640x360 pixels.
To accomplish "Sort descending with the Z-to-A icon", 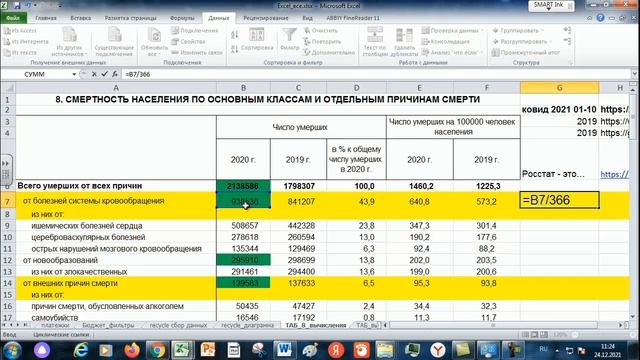I will click(x=234, y=49).
